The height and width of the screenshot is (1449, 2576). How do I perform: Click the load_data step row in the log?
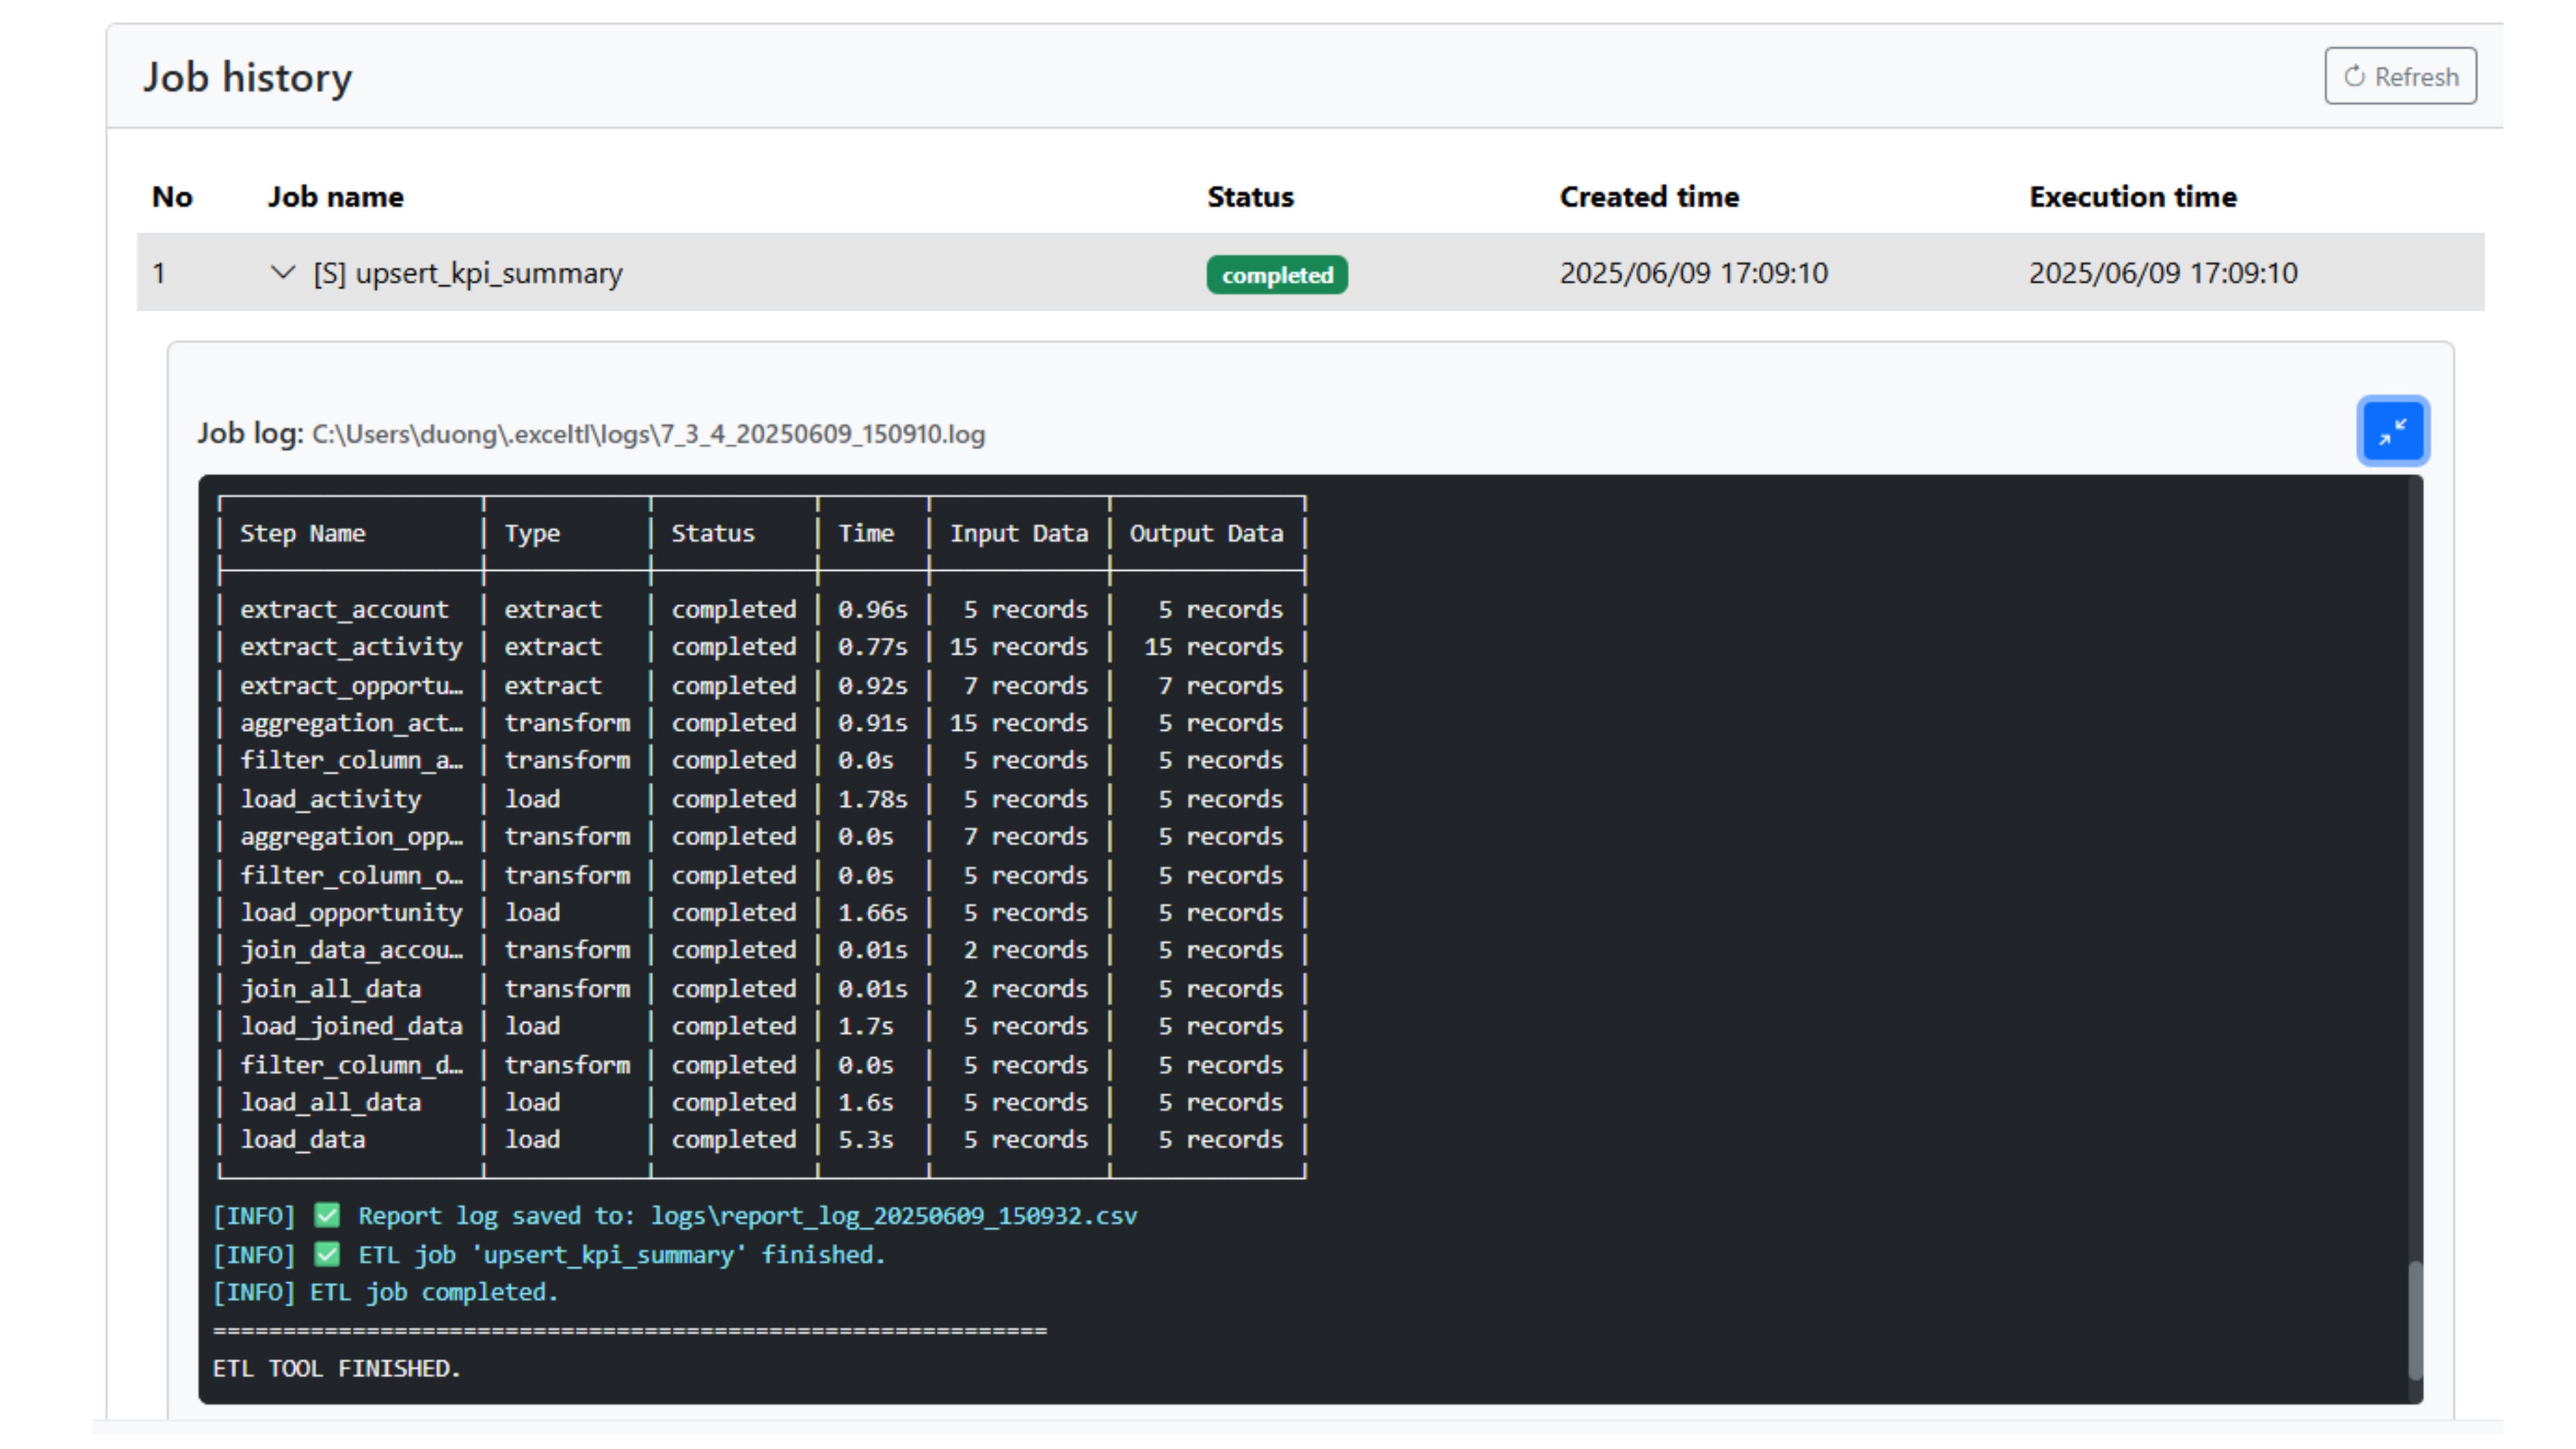pyautogui.click(x=303, y=1139)
